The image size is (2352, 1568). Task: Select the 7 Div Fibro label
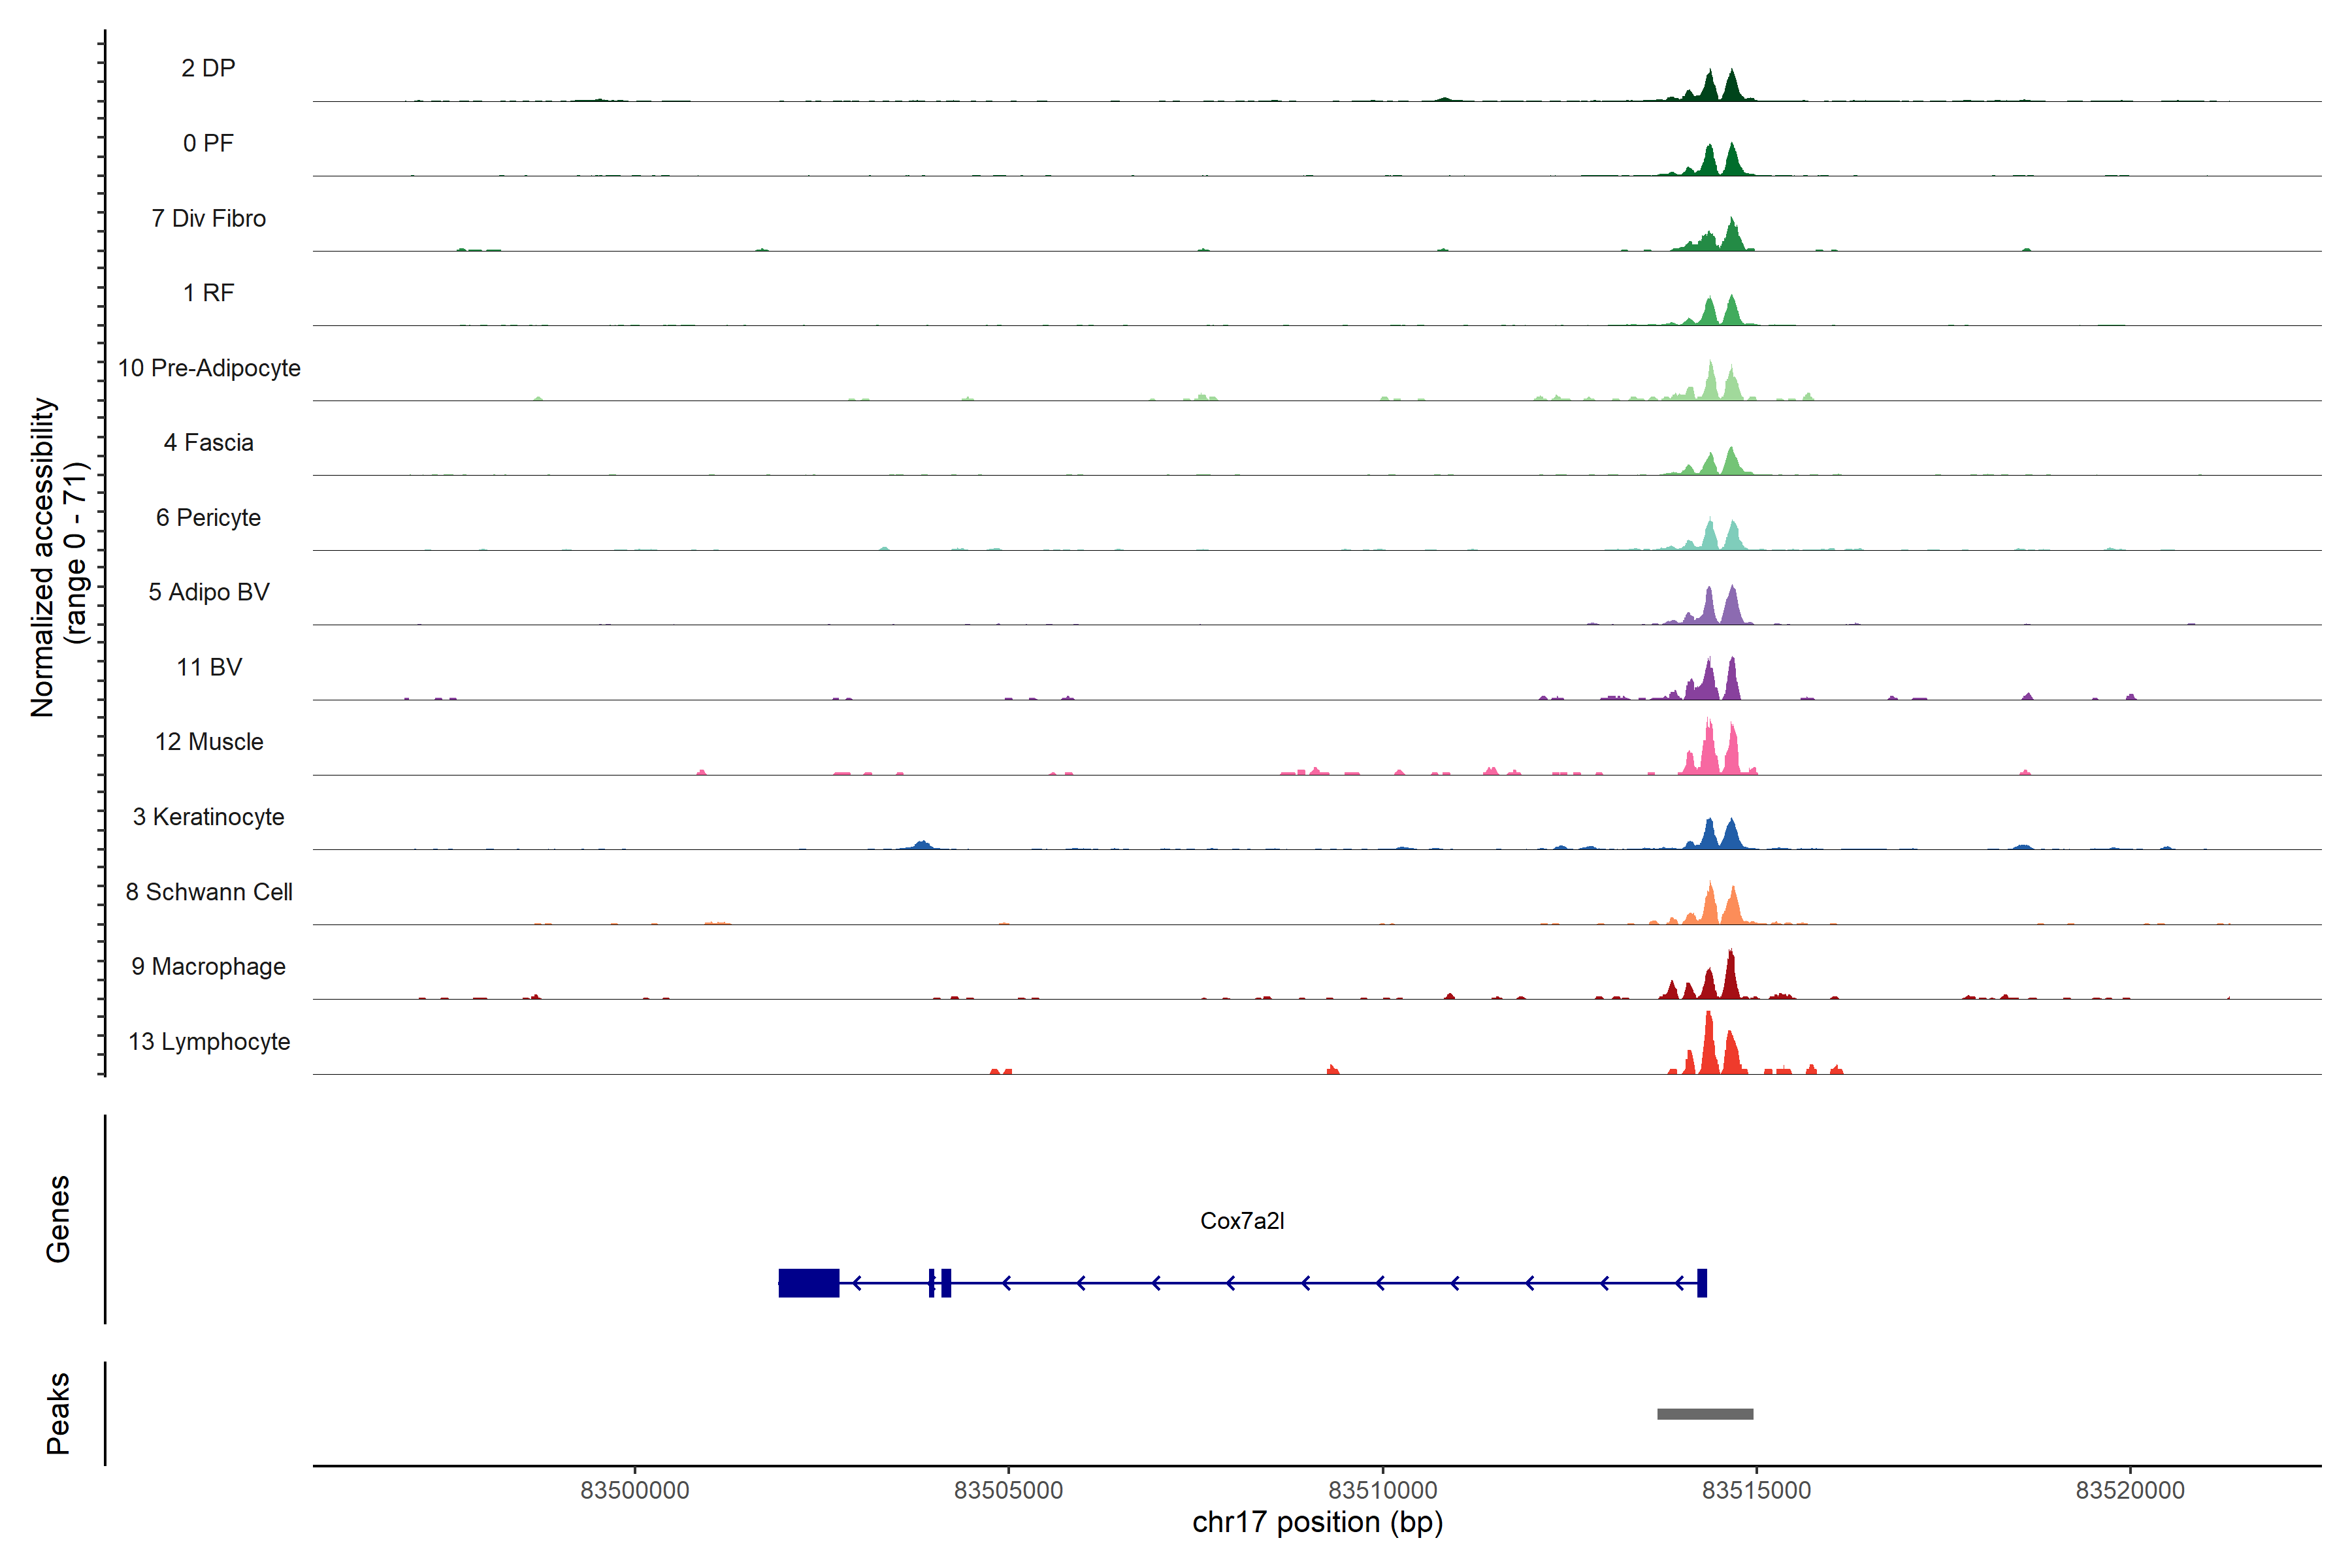(208, 218)
